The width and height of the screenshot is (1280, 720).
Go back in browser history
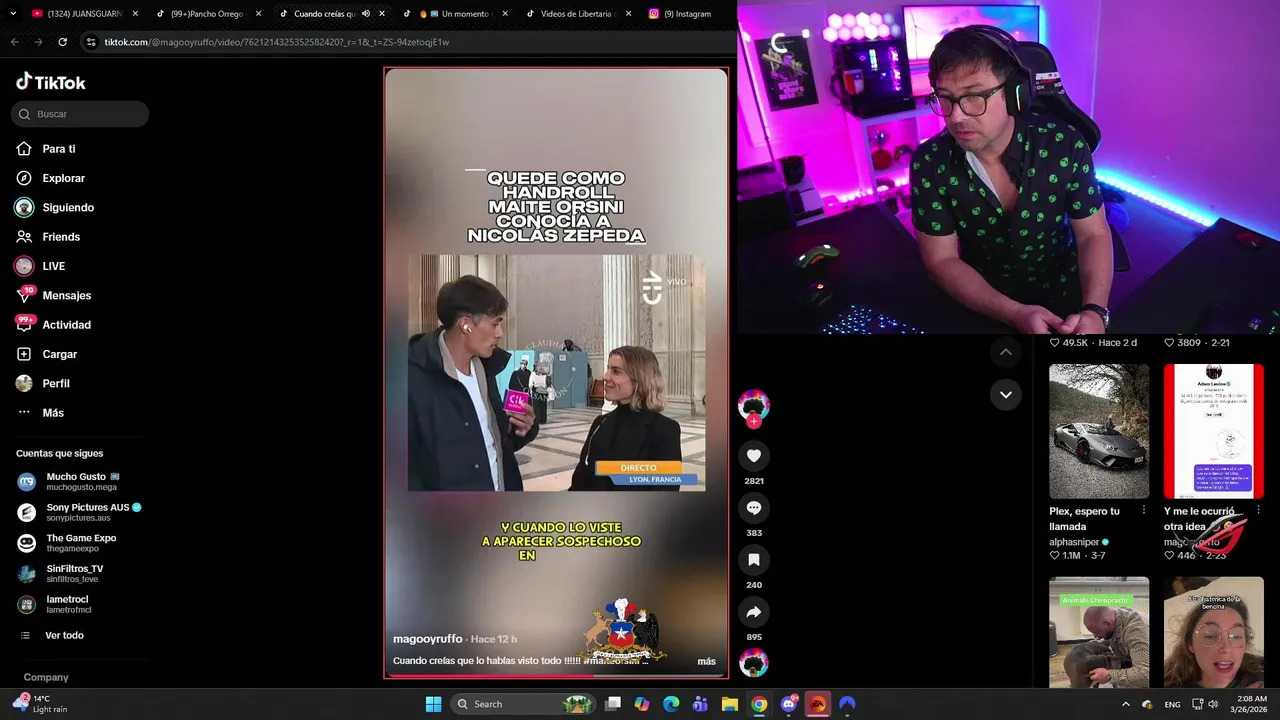14,42
